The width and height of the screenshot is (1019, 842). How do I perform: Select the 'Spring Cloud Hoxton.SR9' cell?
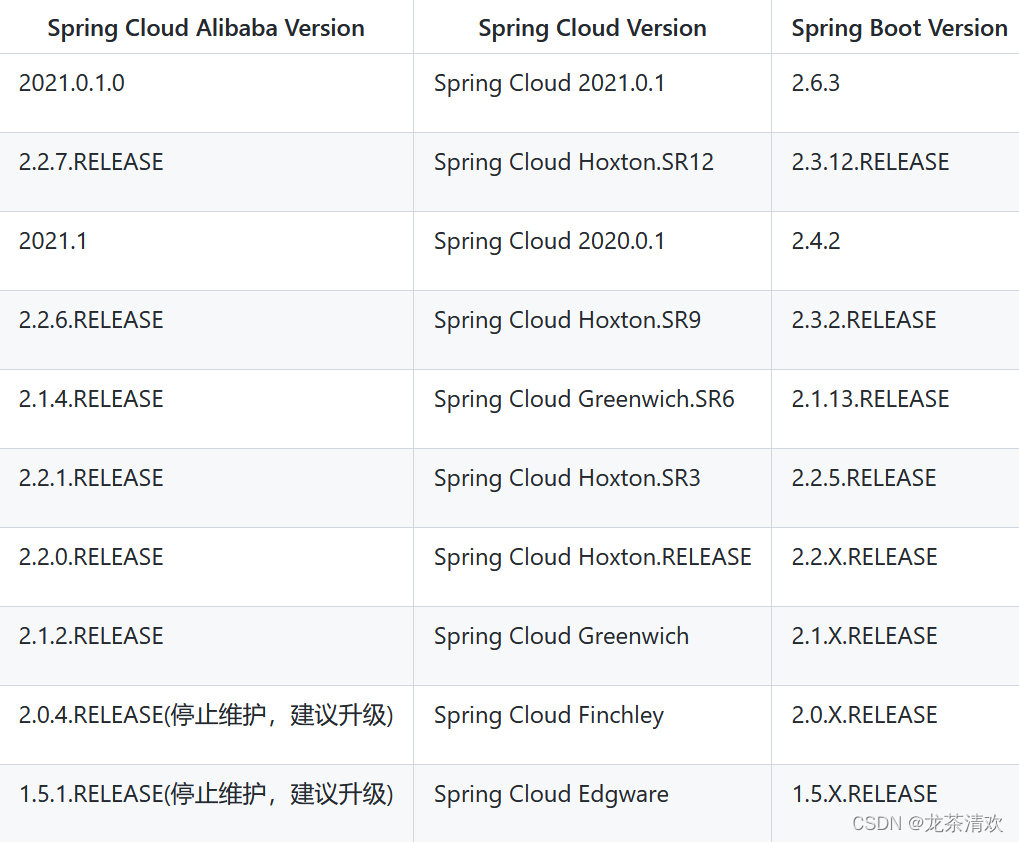coord(592,330)
